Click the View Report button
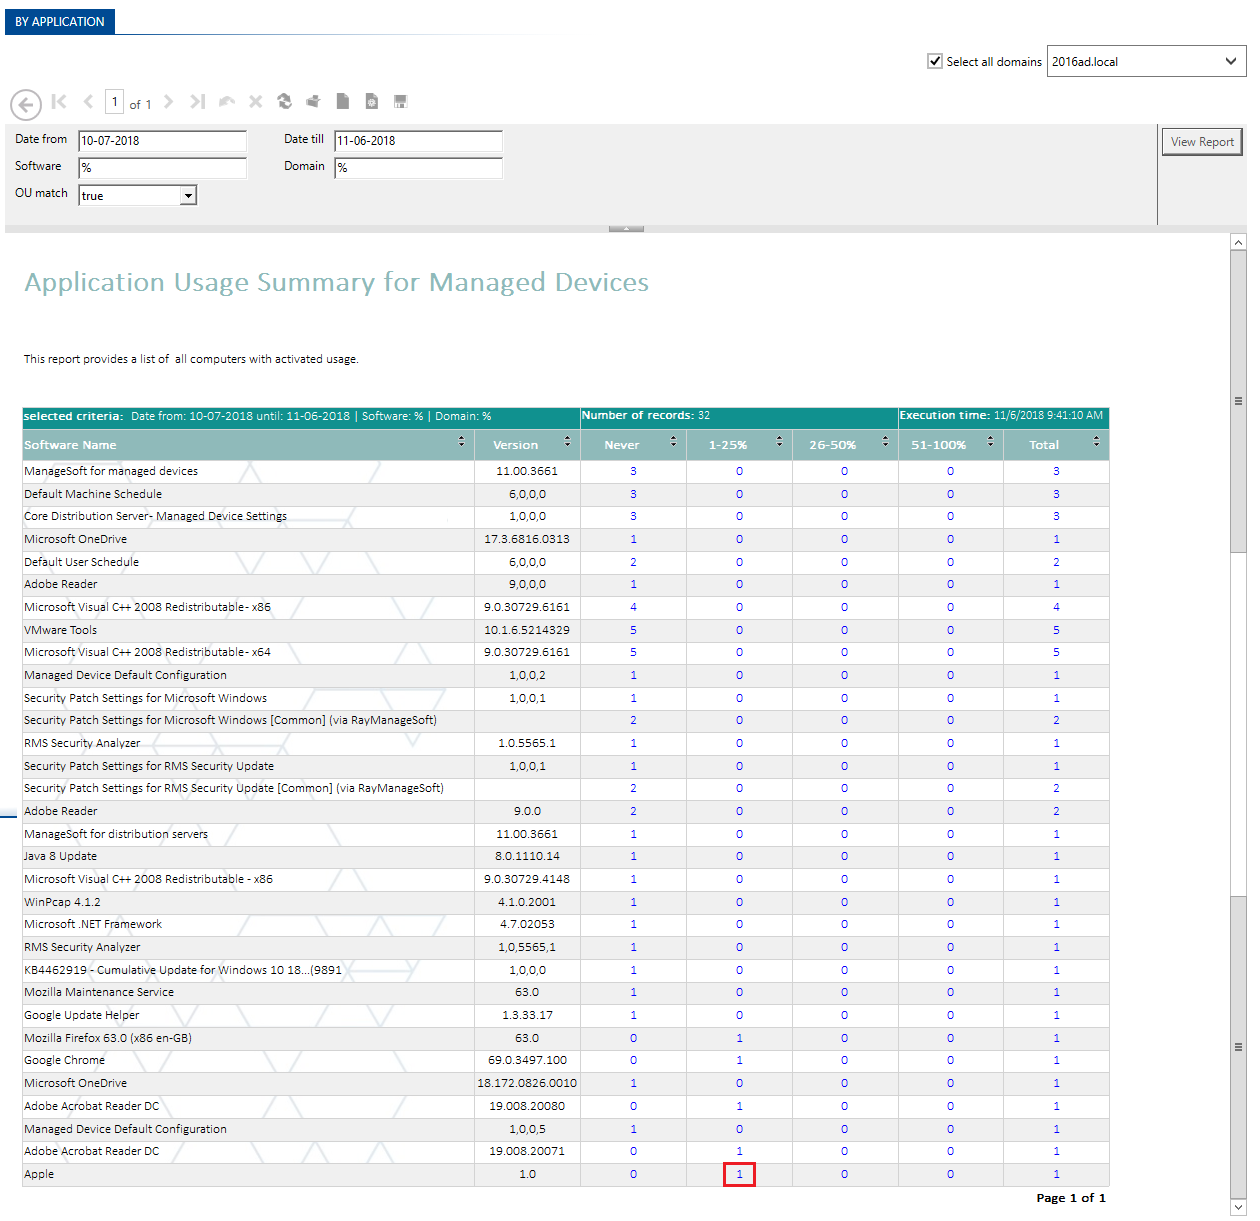Screen dimensions: 1260x1221 1202,142
